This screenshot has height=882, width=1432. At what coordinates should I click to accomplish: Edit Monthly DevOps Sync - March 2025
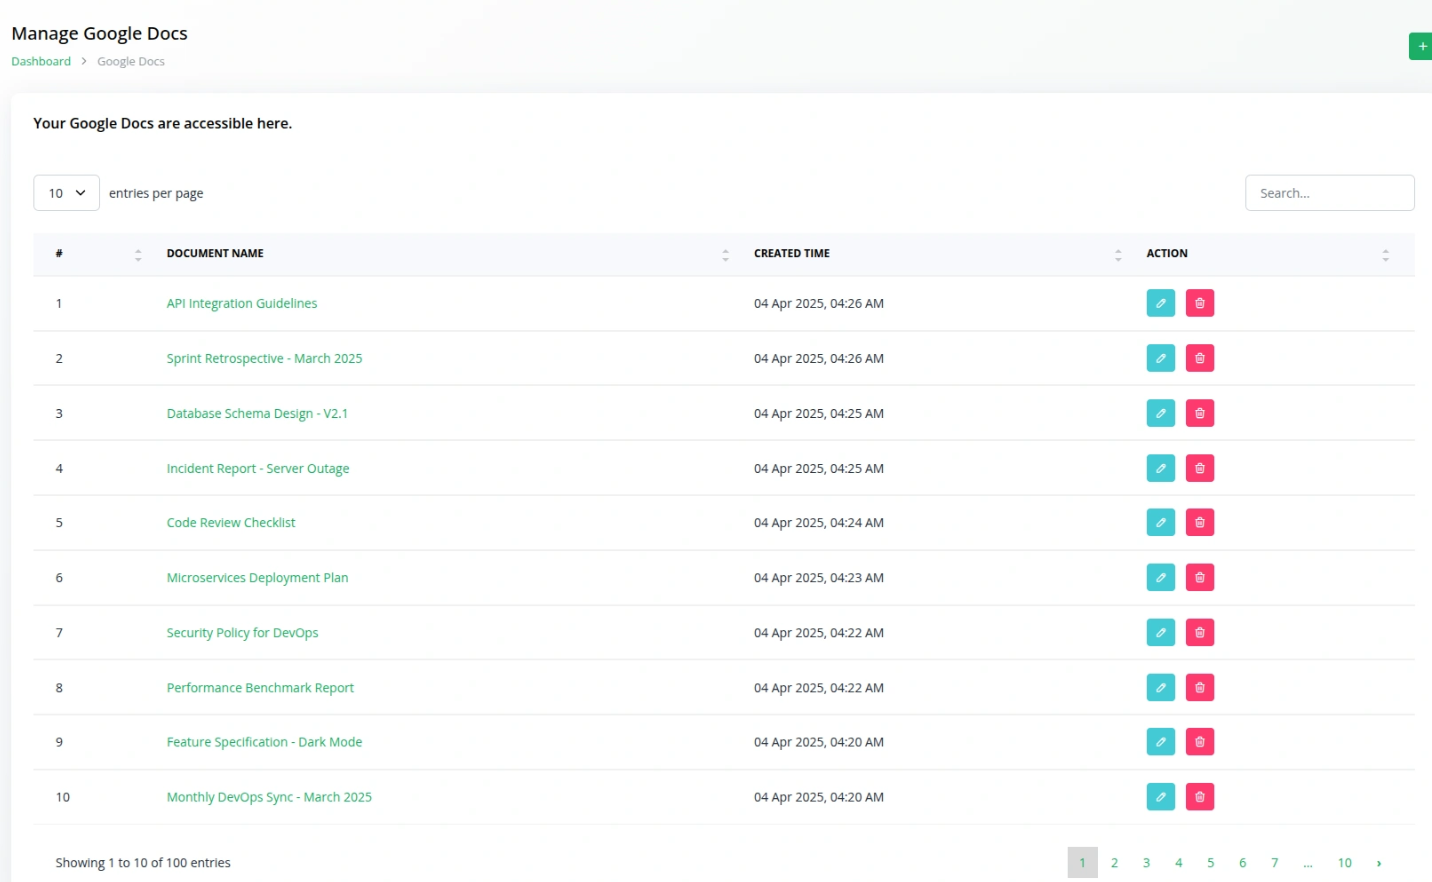(x=1160, y=796)
